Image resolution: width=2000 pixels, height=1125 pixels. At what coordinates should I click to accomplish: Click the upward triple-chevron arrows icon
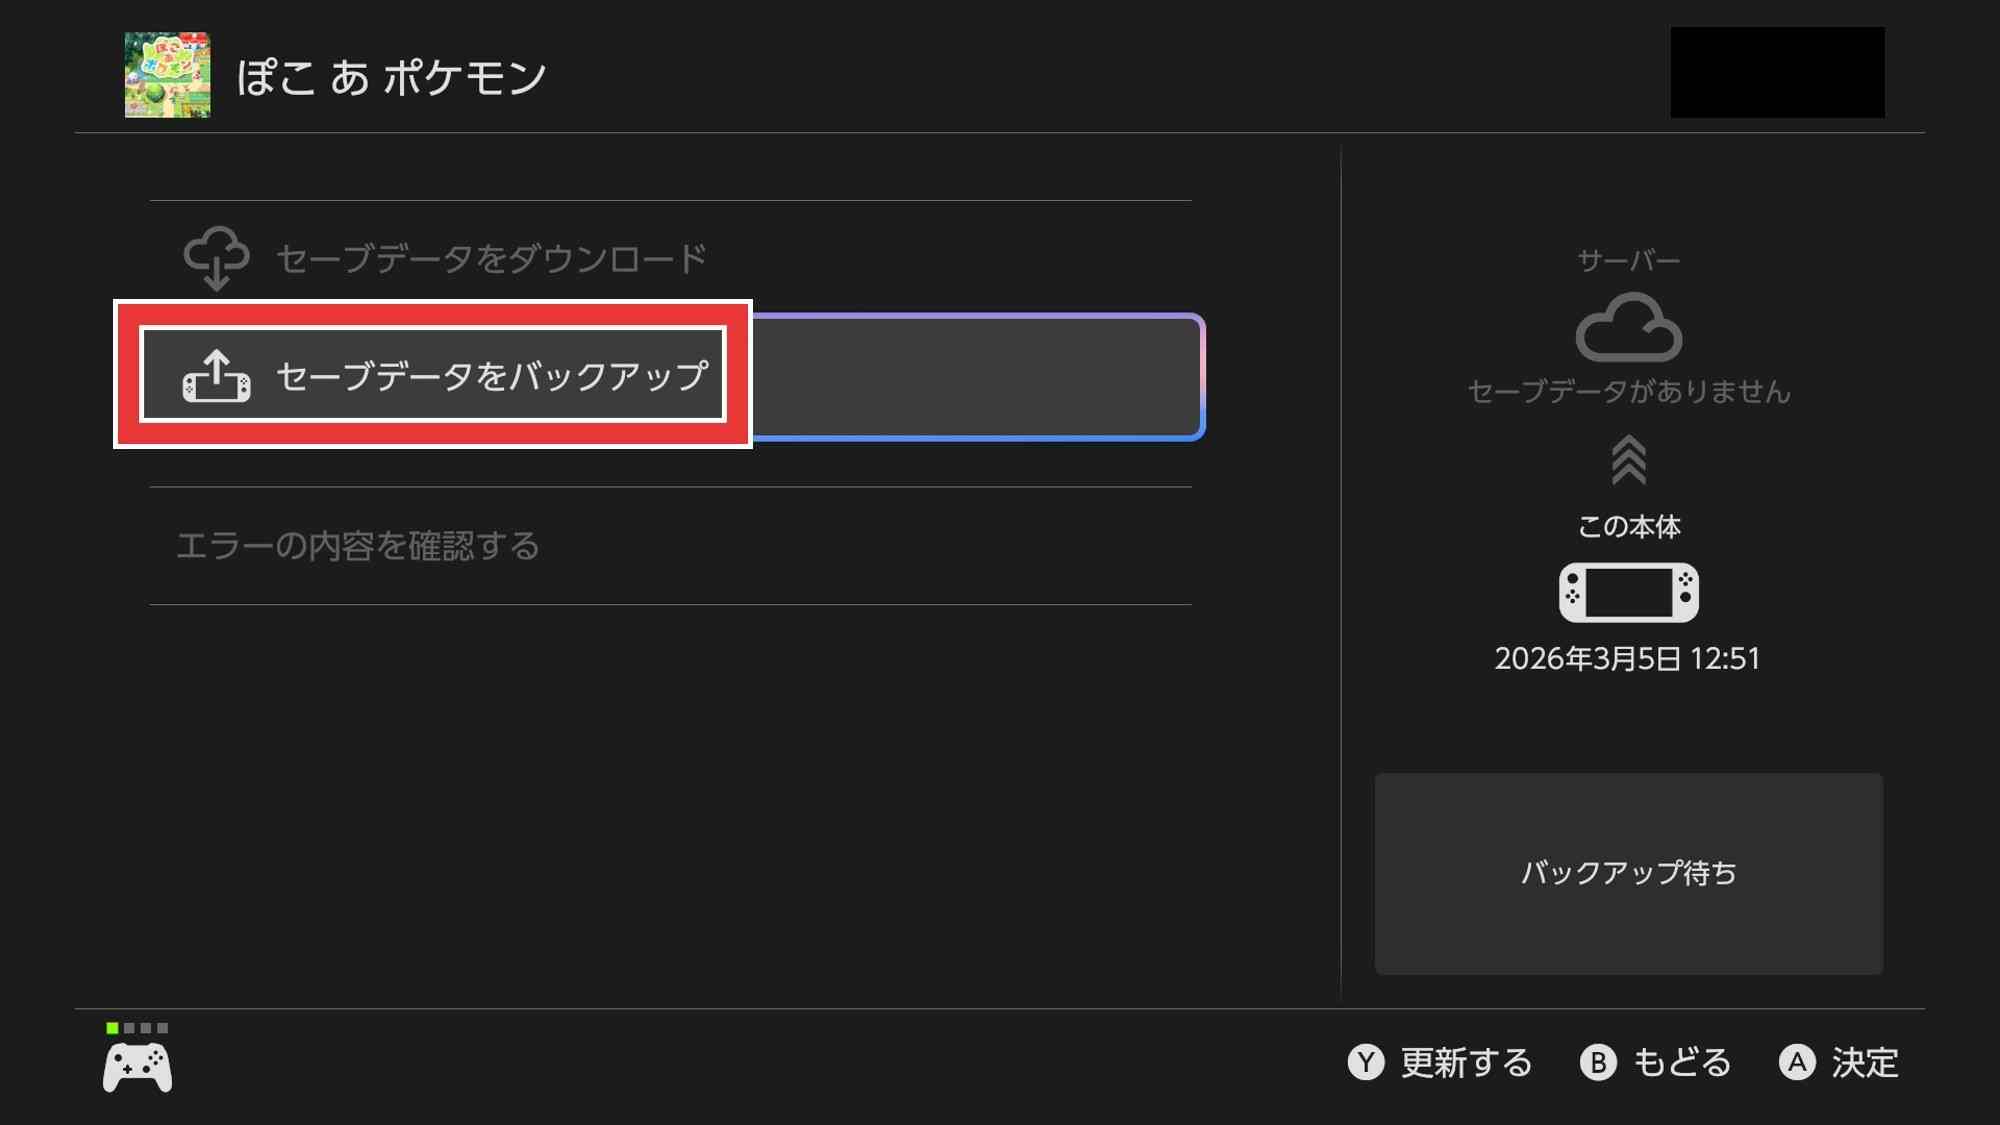click(1628, 460)
